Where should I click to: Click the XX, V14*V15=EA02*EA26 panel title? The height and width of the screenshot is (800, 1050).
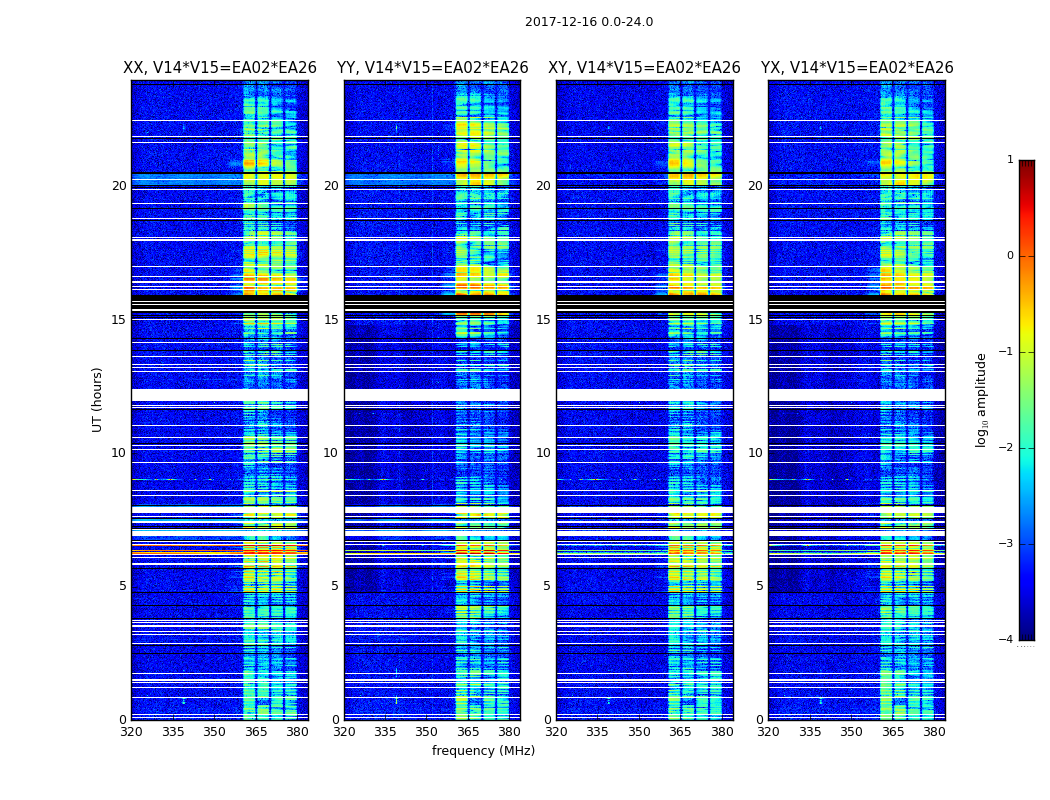(x=220, y=68)
